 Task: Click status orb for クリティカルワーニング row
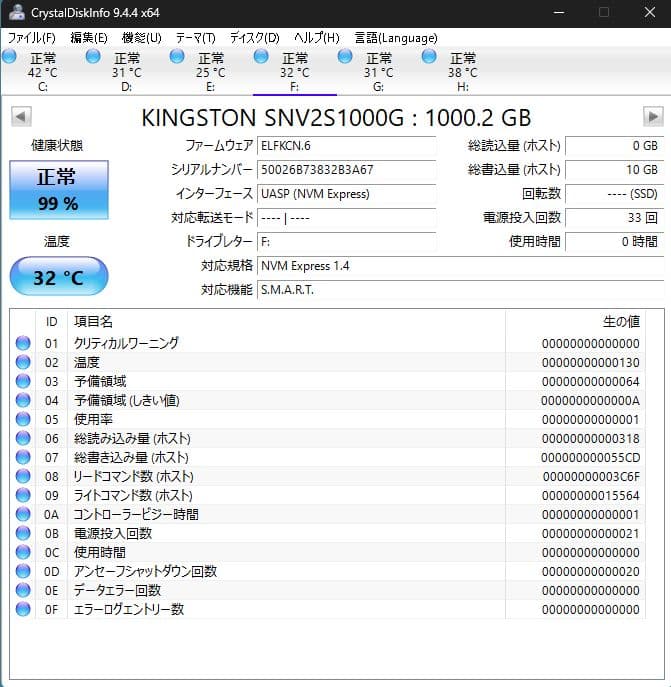23,343
